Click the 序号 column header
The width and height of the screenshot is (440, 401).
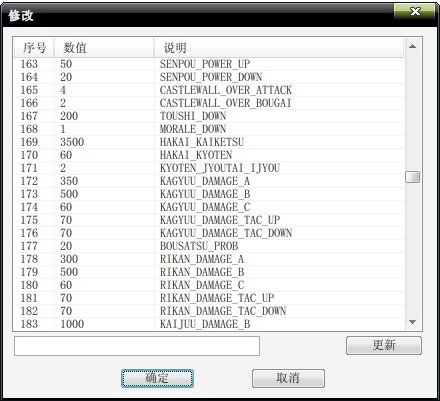[34, 48]
